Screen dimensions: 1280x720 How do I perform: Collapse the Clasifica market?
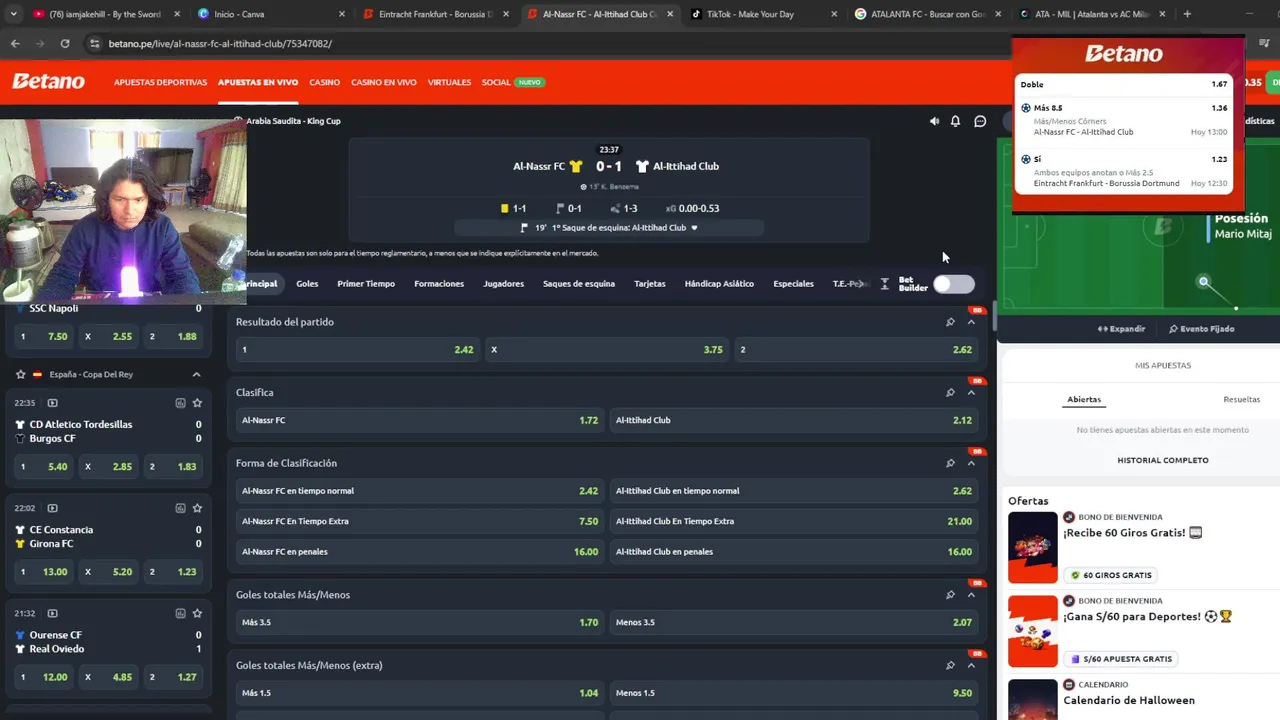971,393
